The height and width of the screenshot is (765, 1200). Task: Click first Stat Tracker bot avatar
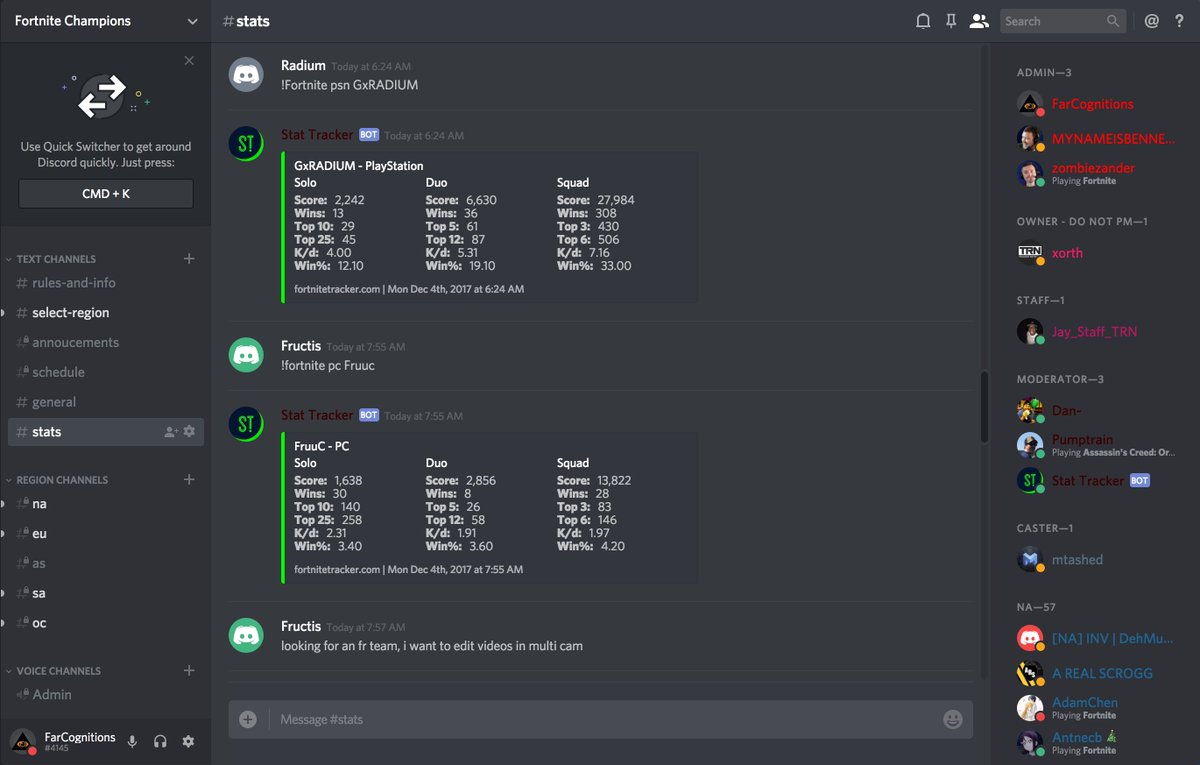tap(246, 144)
